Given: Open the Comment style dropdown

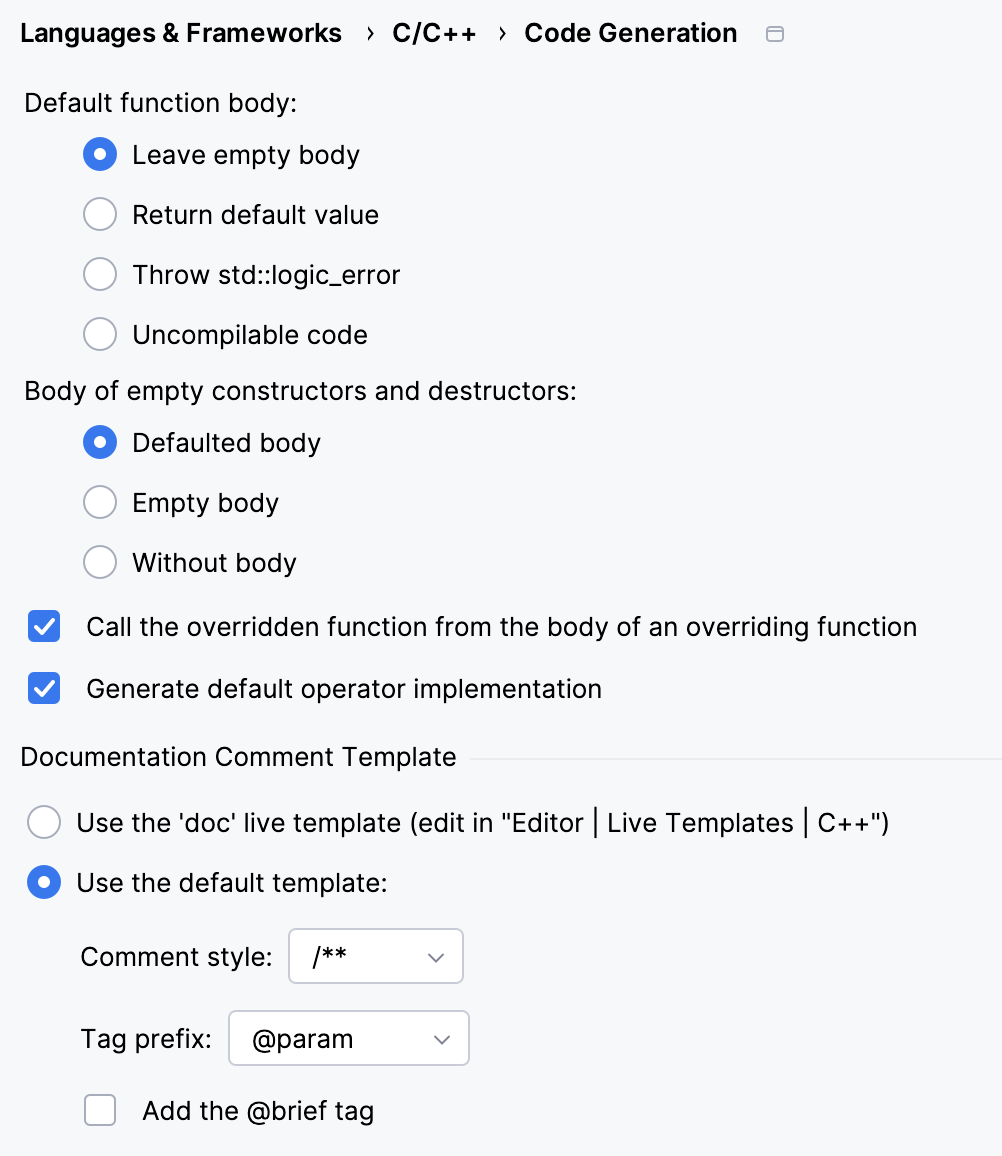Looking at the screenshot, I should [376, 956].
